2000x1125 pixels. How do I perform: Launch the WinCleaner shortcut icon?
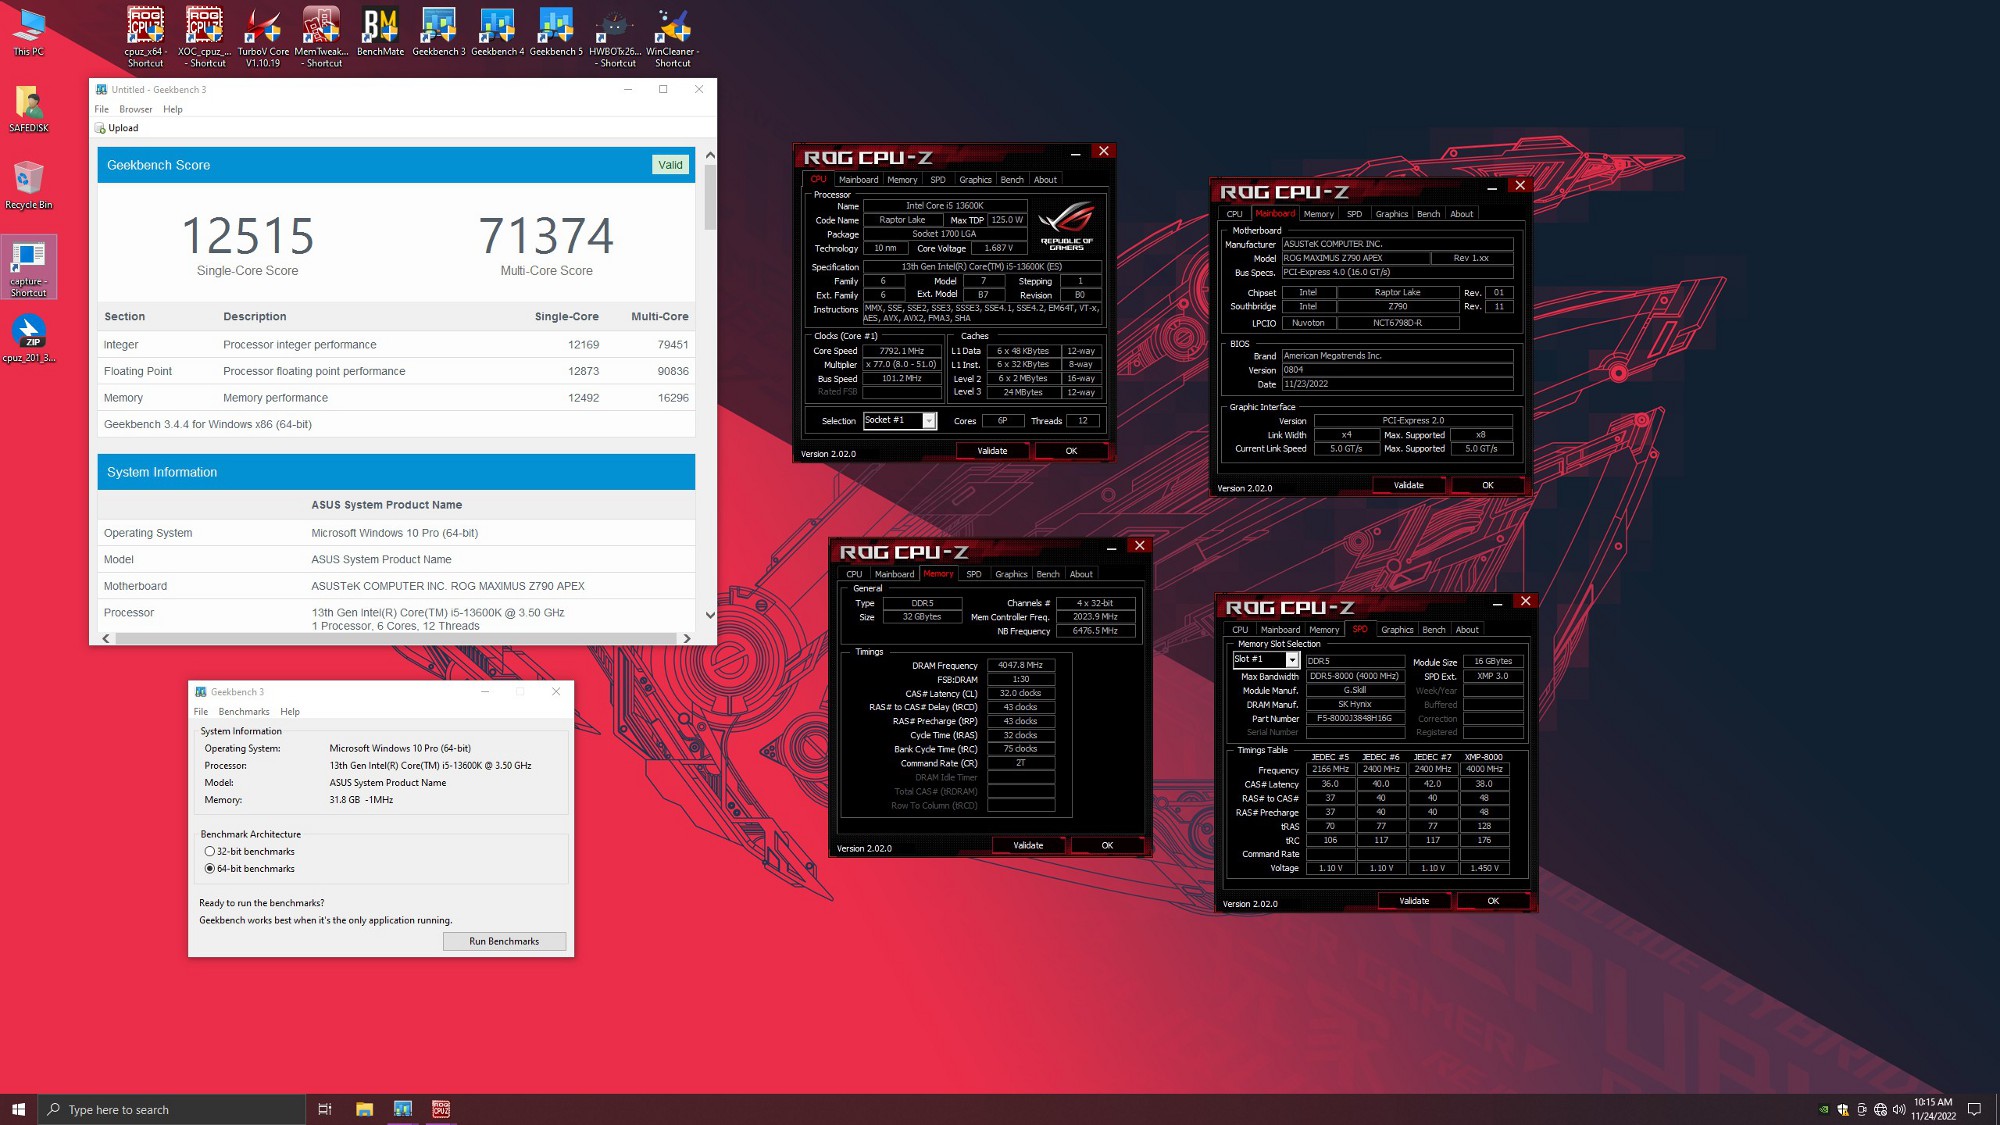[672, 36]
